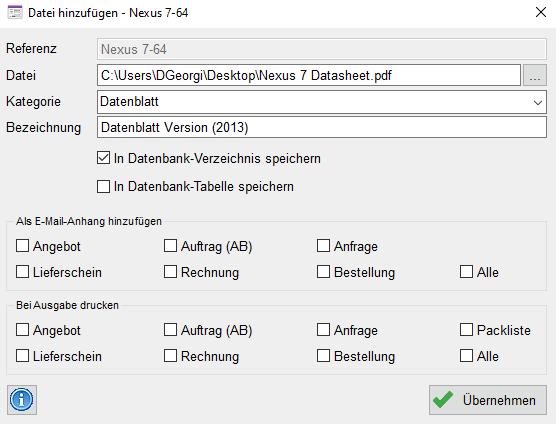
Task: Check Angebot under E-Mail-Anhang
Action: pyautogui.click(x=22, y=246)
